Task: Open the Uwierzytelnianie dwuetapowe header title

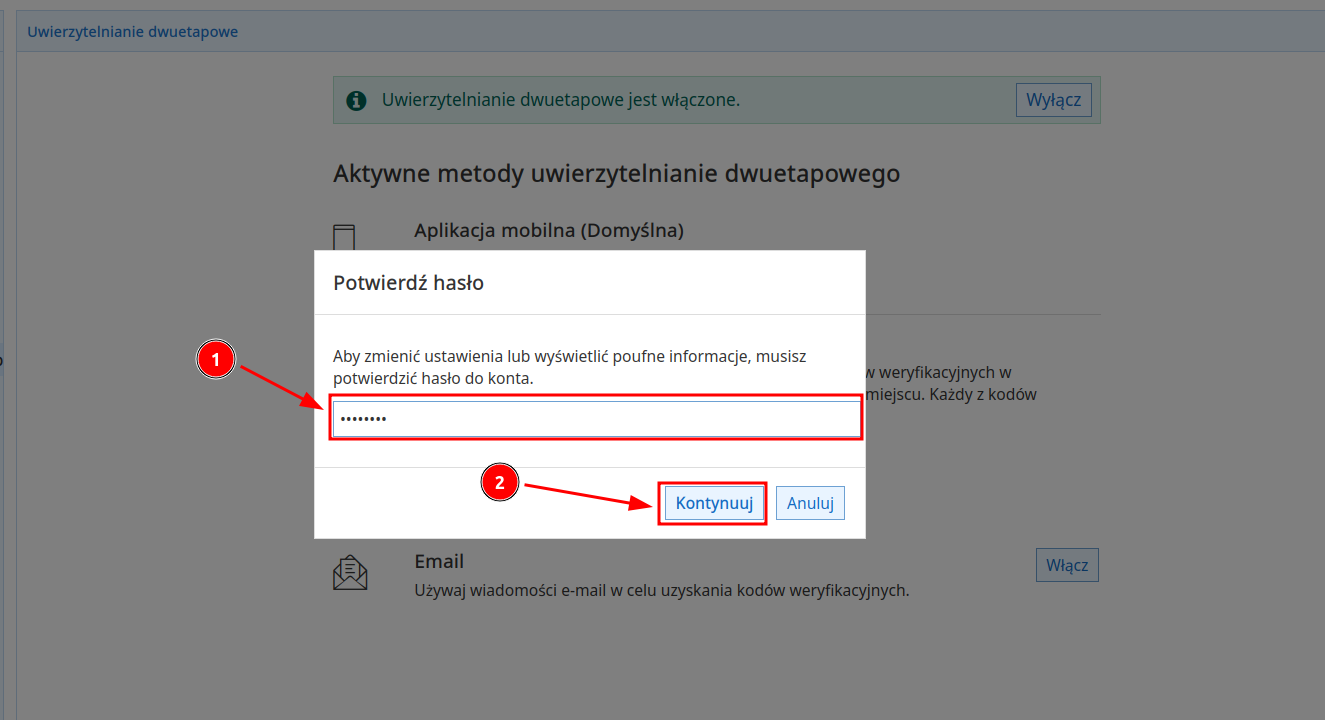Action: click(133, 32)
